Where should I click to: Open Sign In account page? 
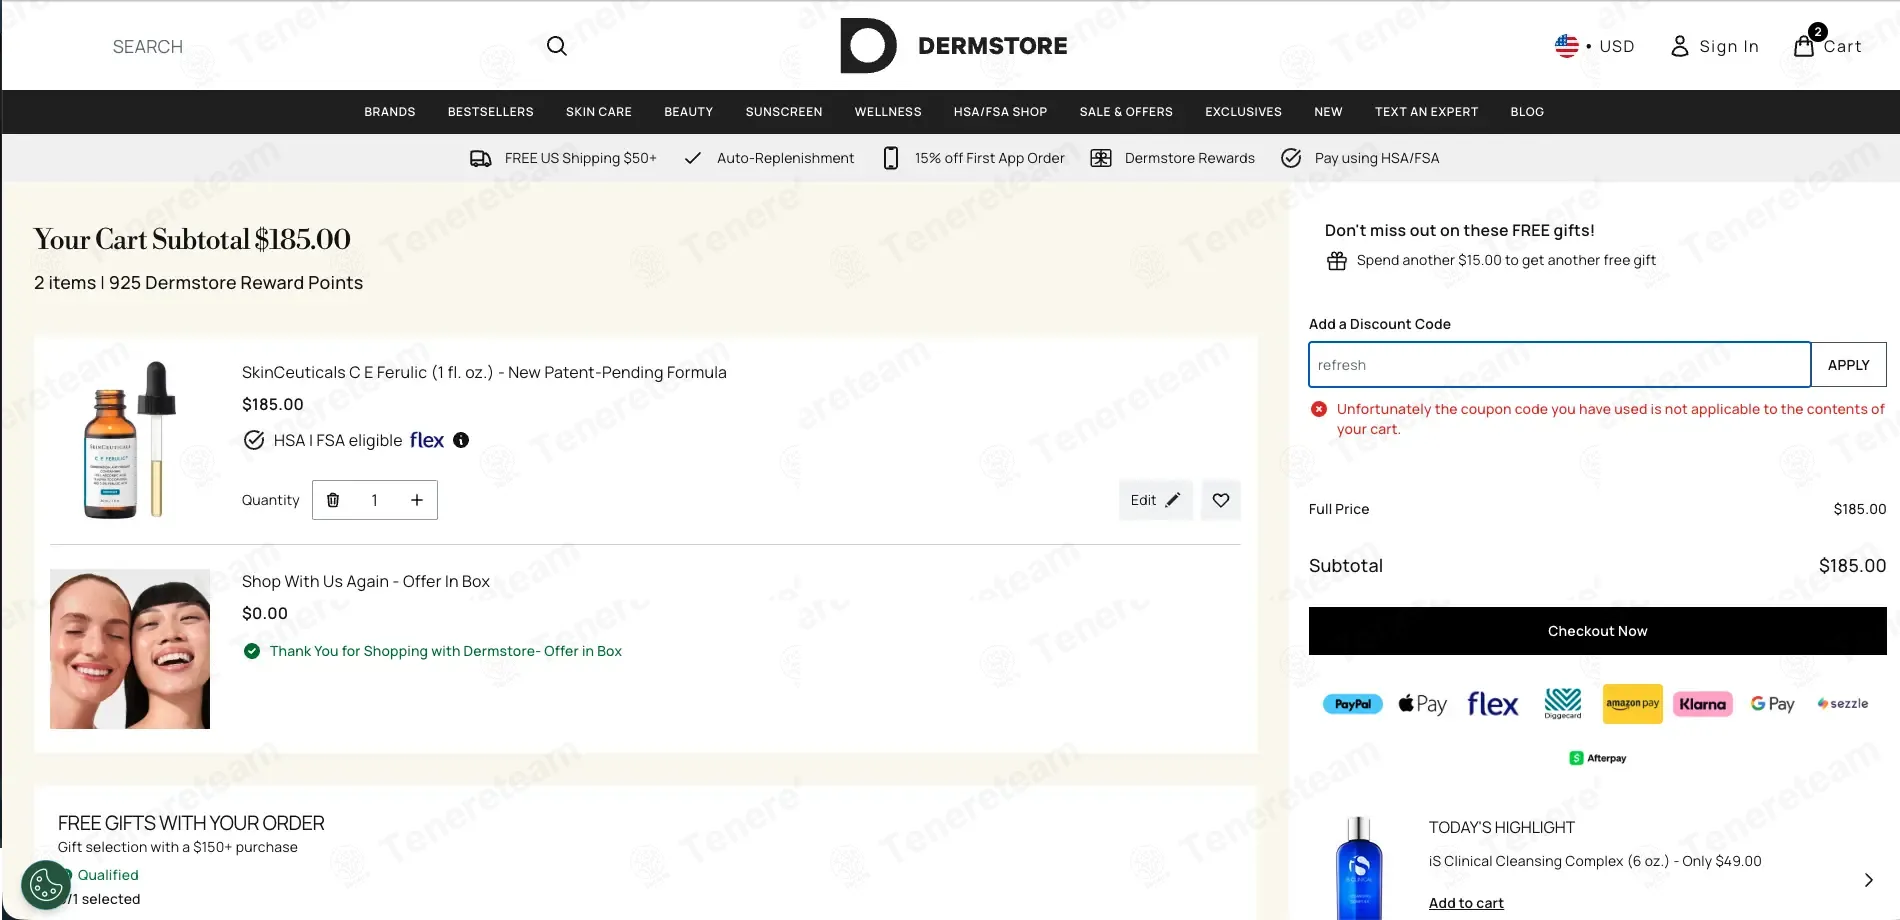(1714, 46)
